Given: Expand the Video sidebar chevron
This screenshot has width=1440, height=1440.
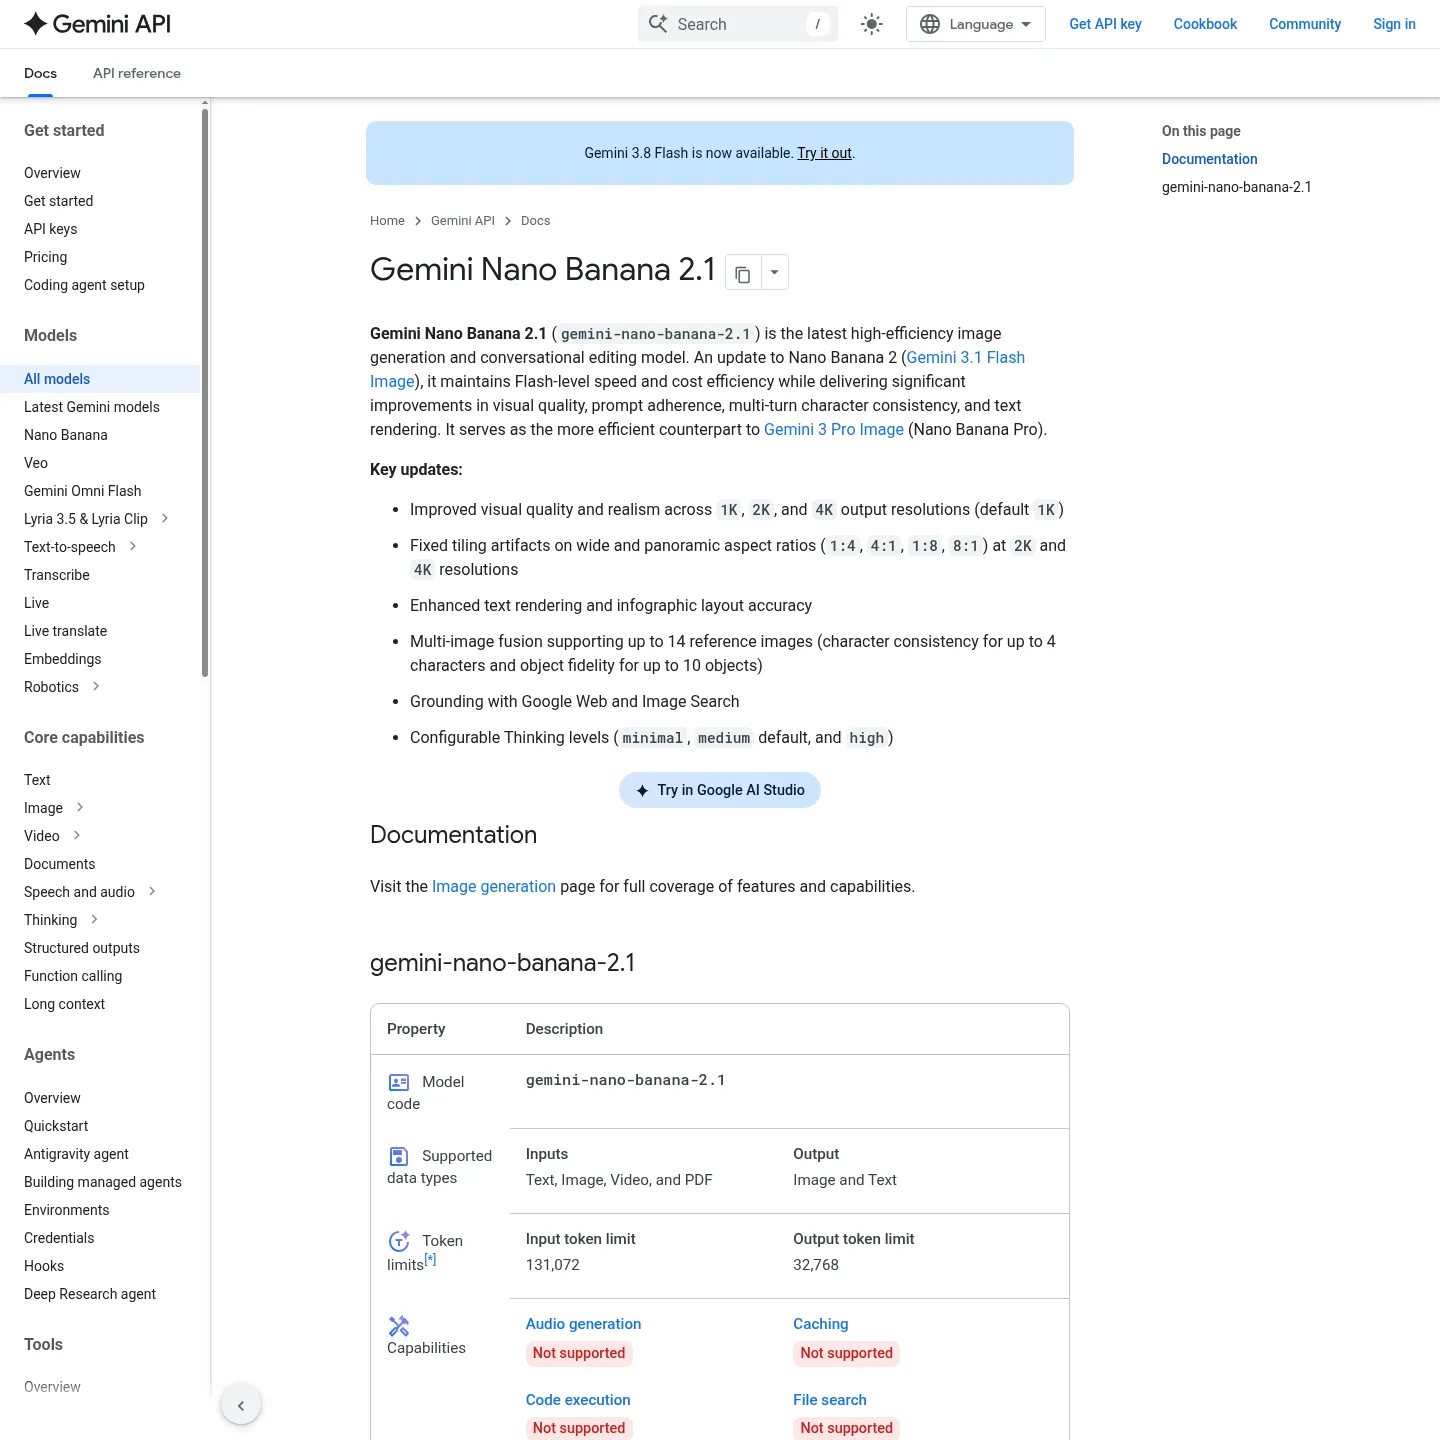Looking at the screenshot, I should tap(77, 835).
